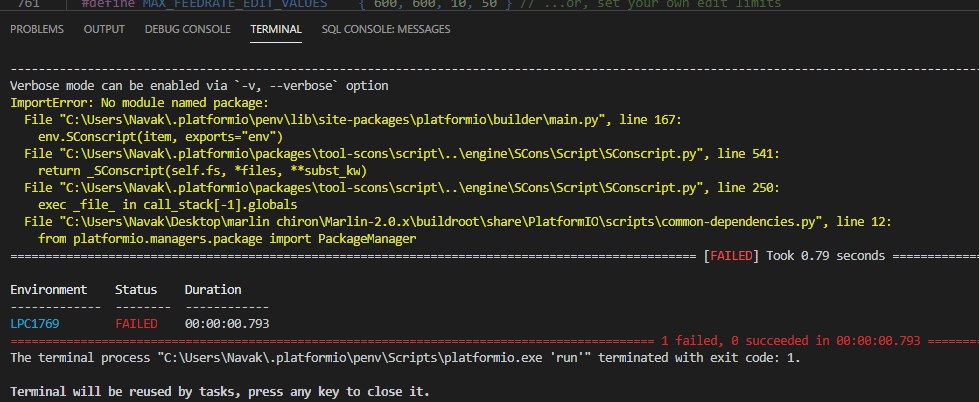
Task: Click 'return _SConscript(self.fs, *files, **subst_kw)' line
Action: point(202,171)
